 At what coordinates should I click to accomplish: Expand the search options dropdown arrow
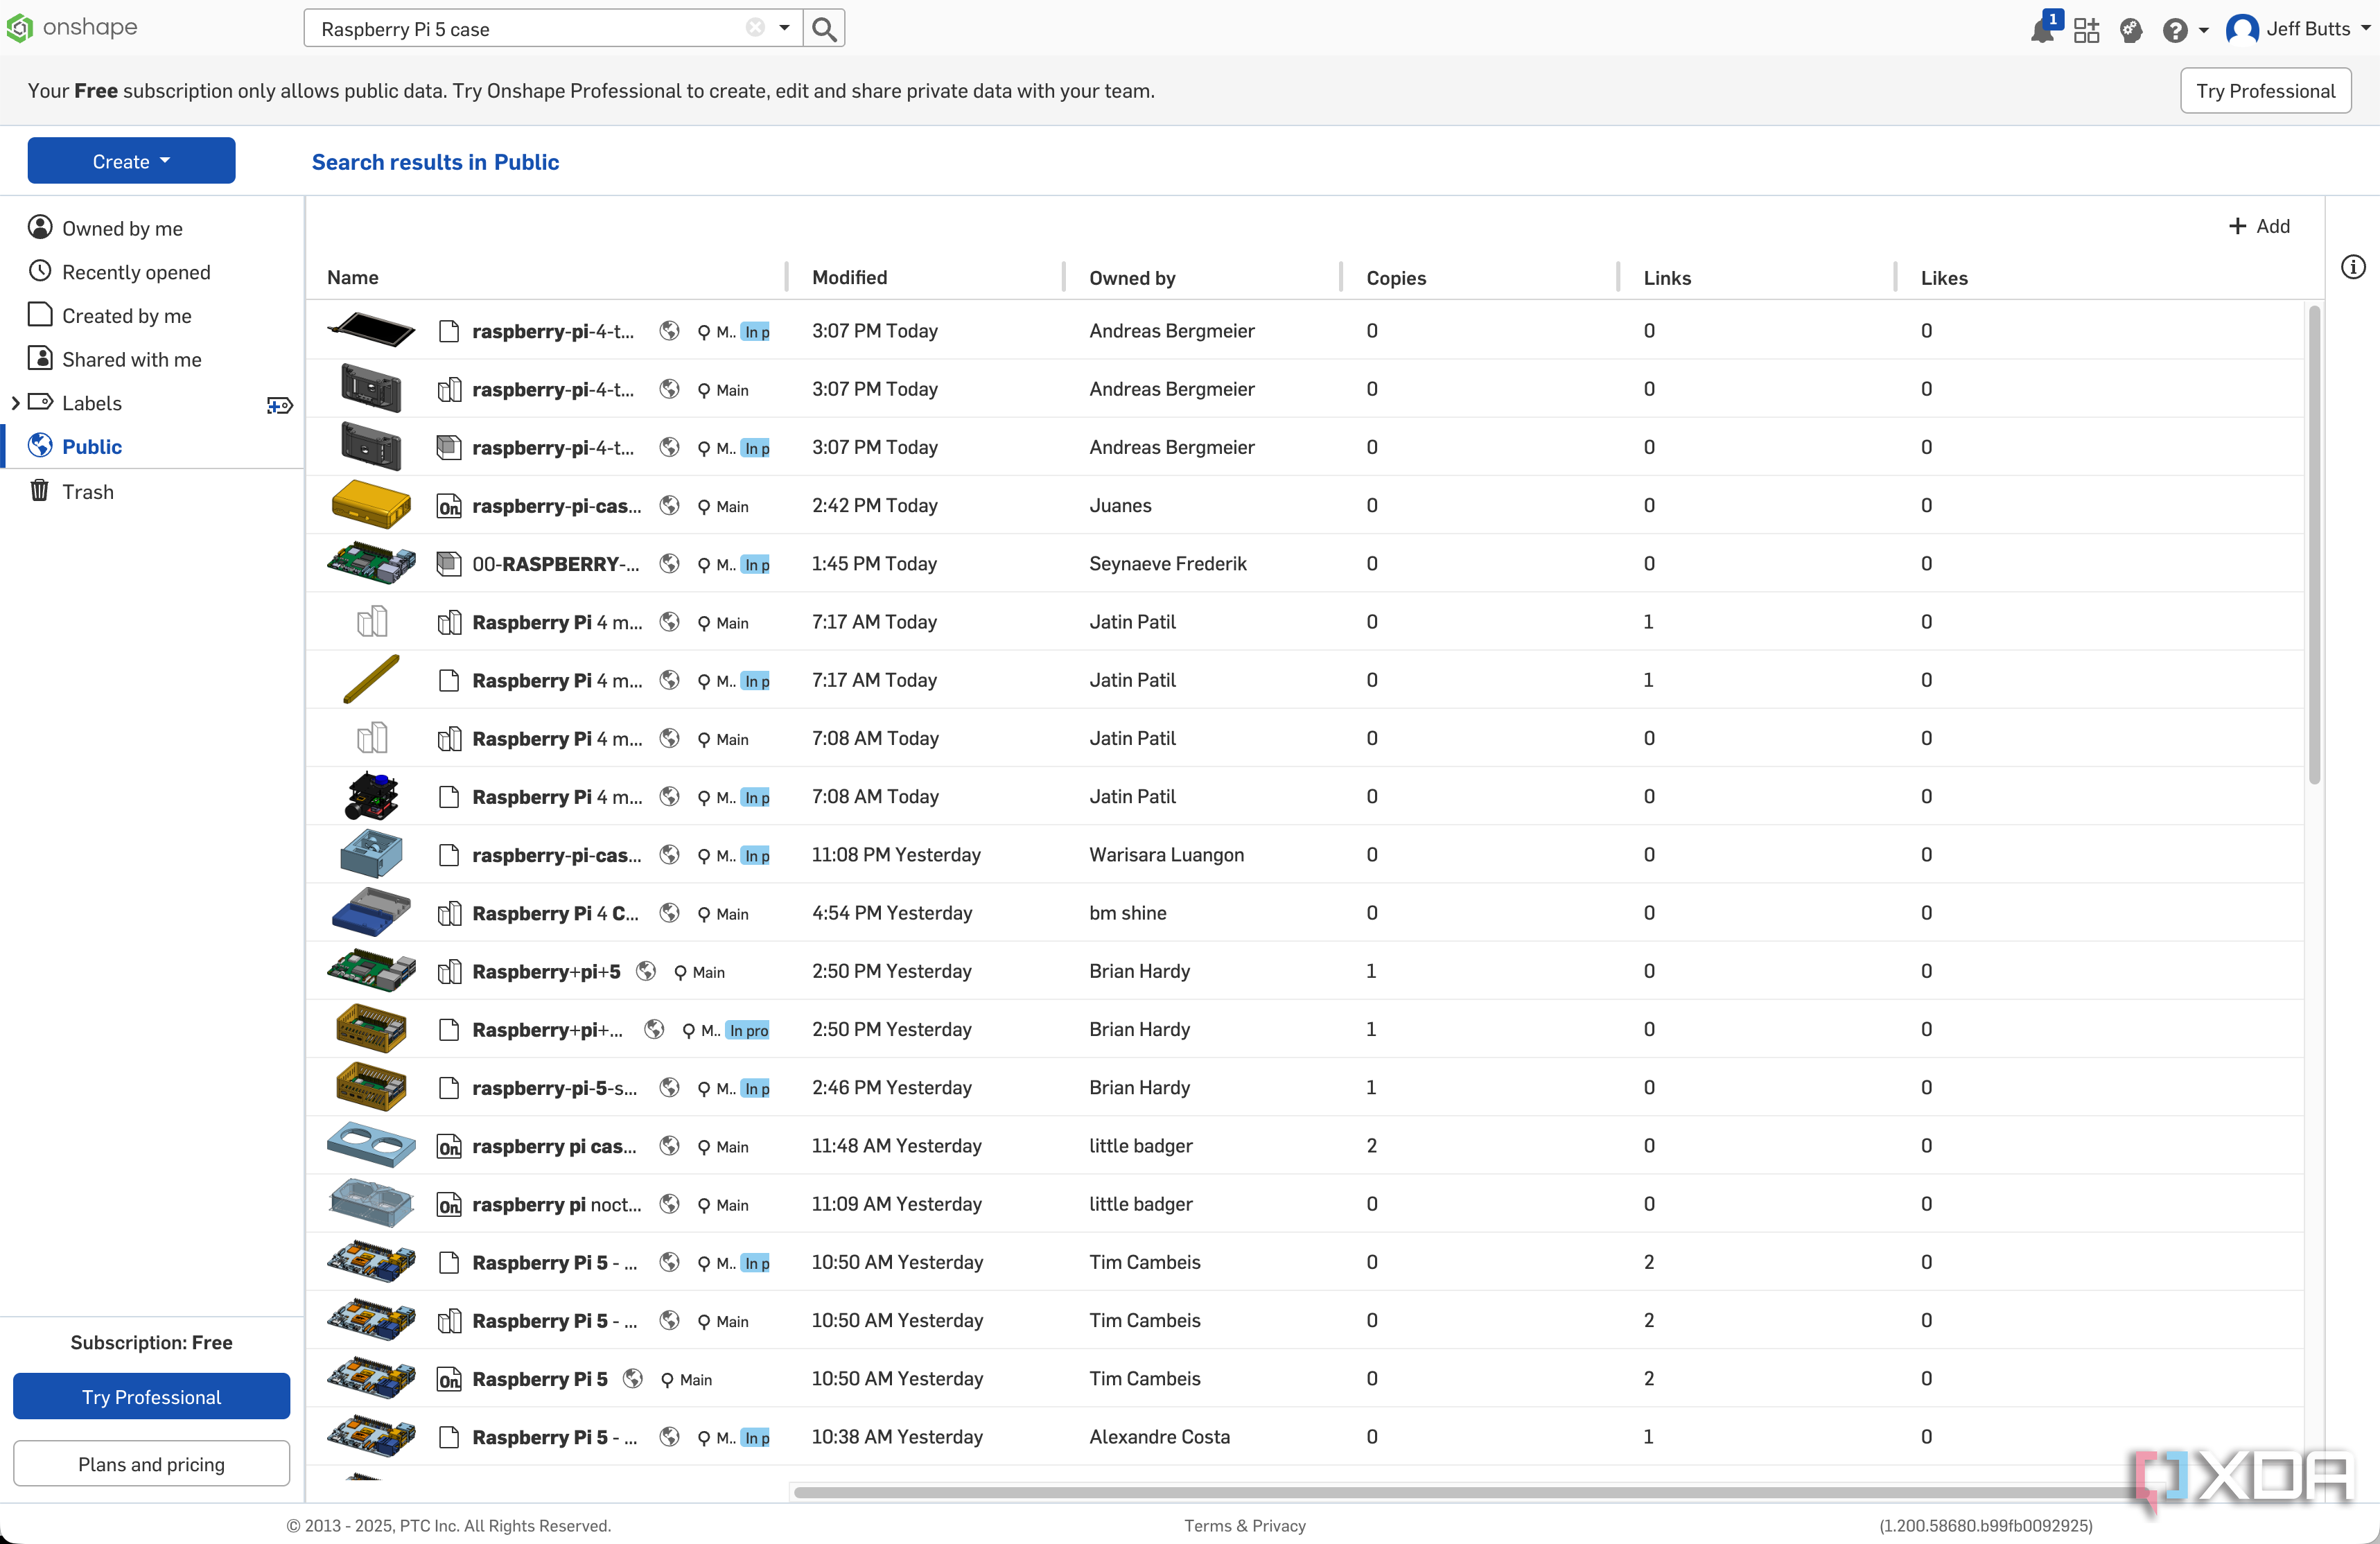point(785,28)
